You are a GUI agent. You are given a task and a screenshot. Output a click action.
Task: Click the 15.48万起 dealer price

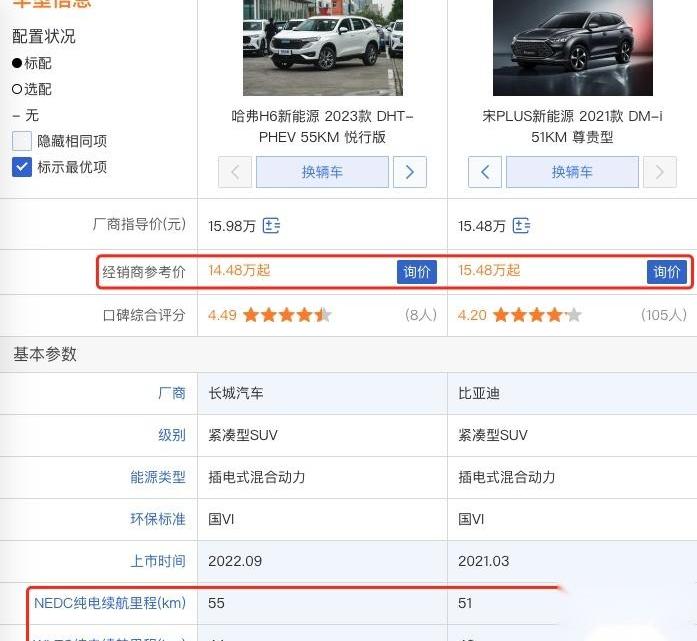point(489,270)
